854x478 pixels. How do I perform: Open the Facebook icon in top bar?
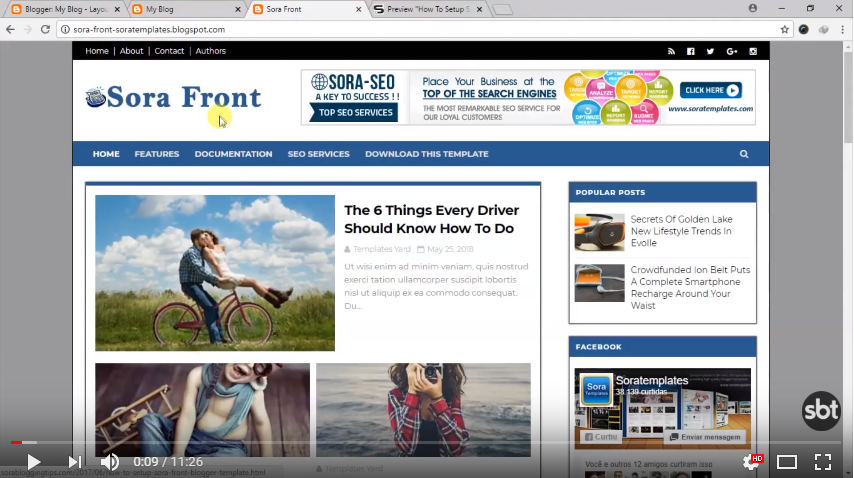691,51
